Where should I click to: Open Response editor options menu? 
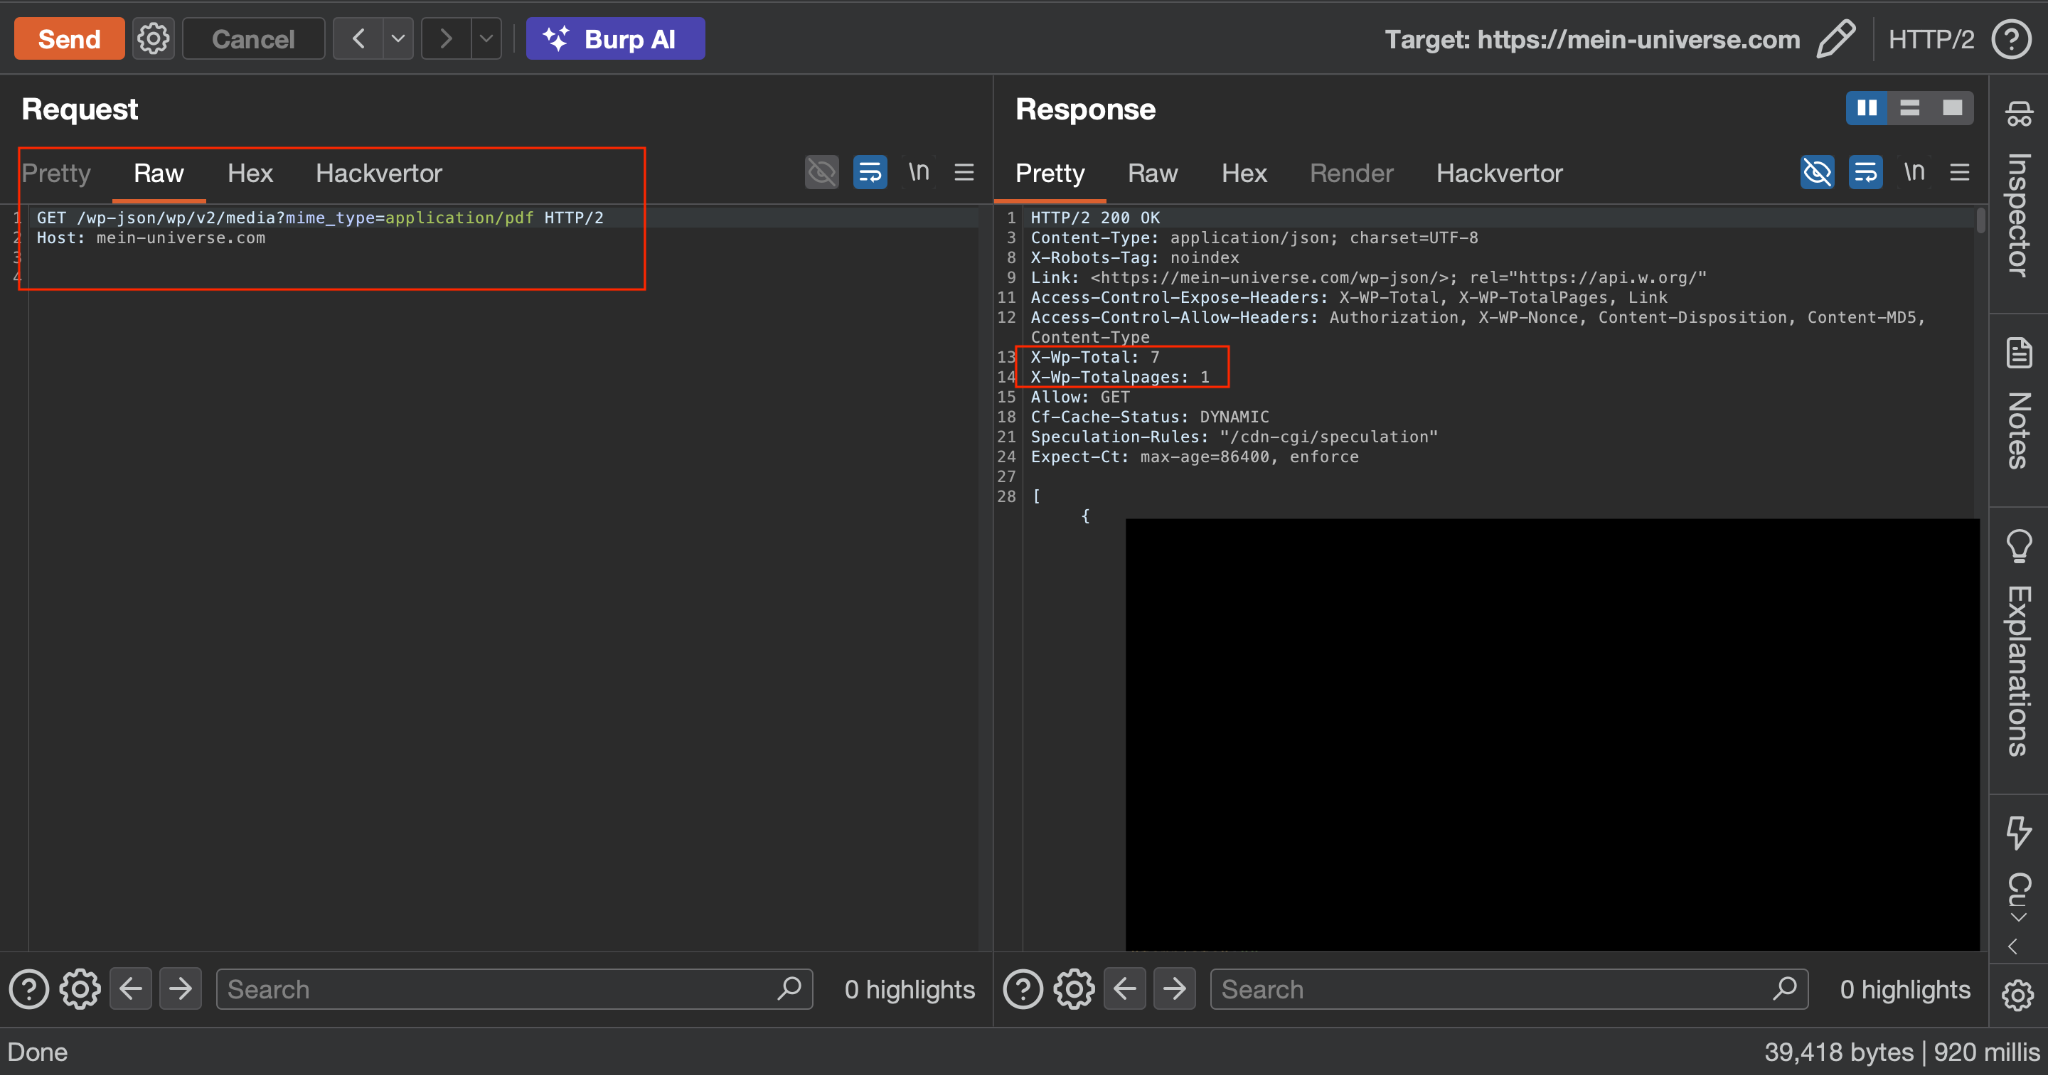point(1960,172)
